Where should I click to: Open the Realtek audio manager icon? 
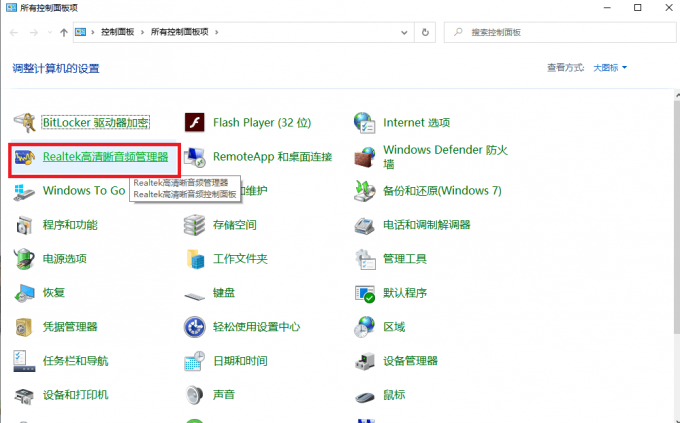point(24,157)
